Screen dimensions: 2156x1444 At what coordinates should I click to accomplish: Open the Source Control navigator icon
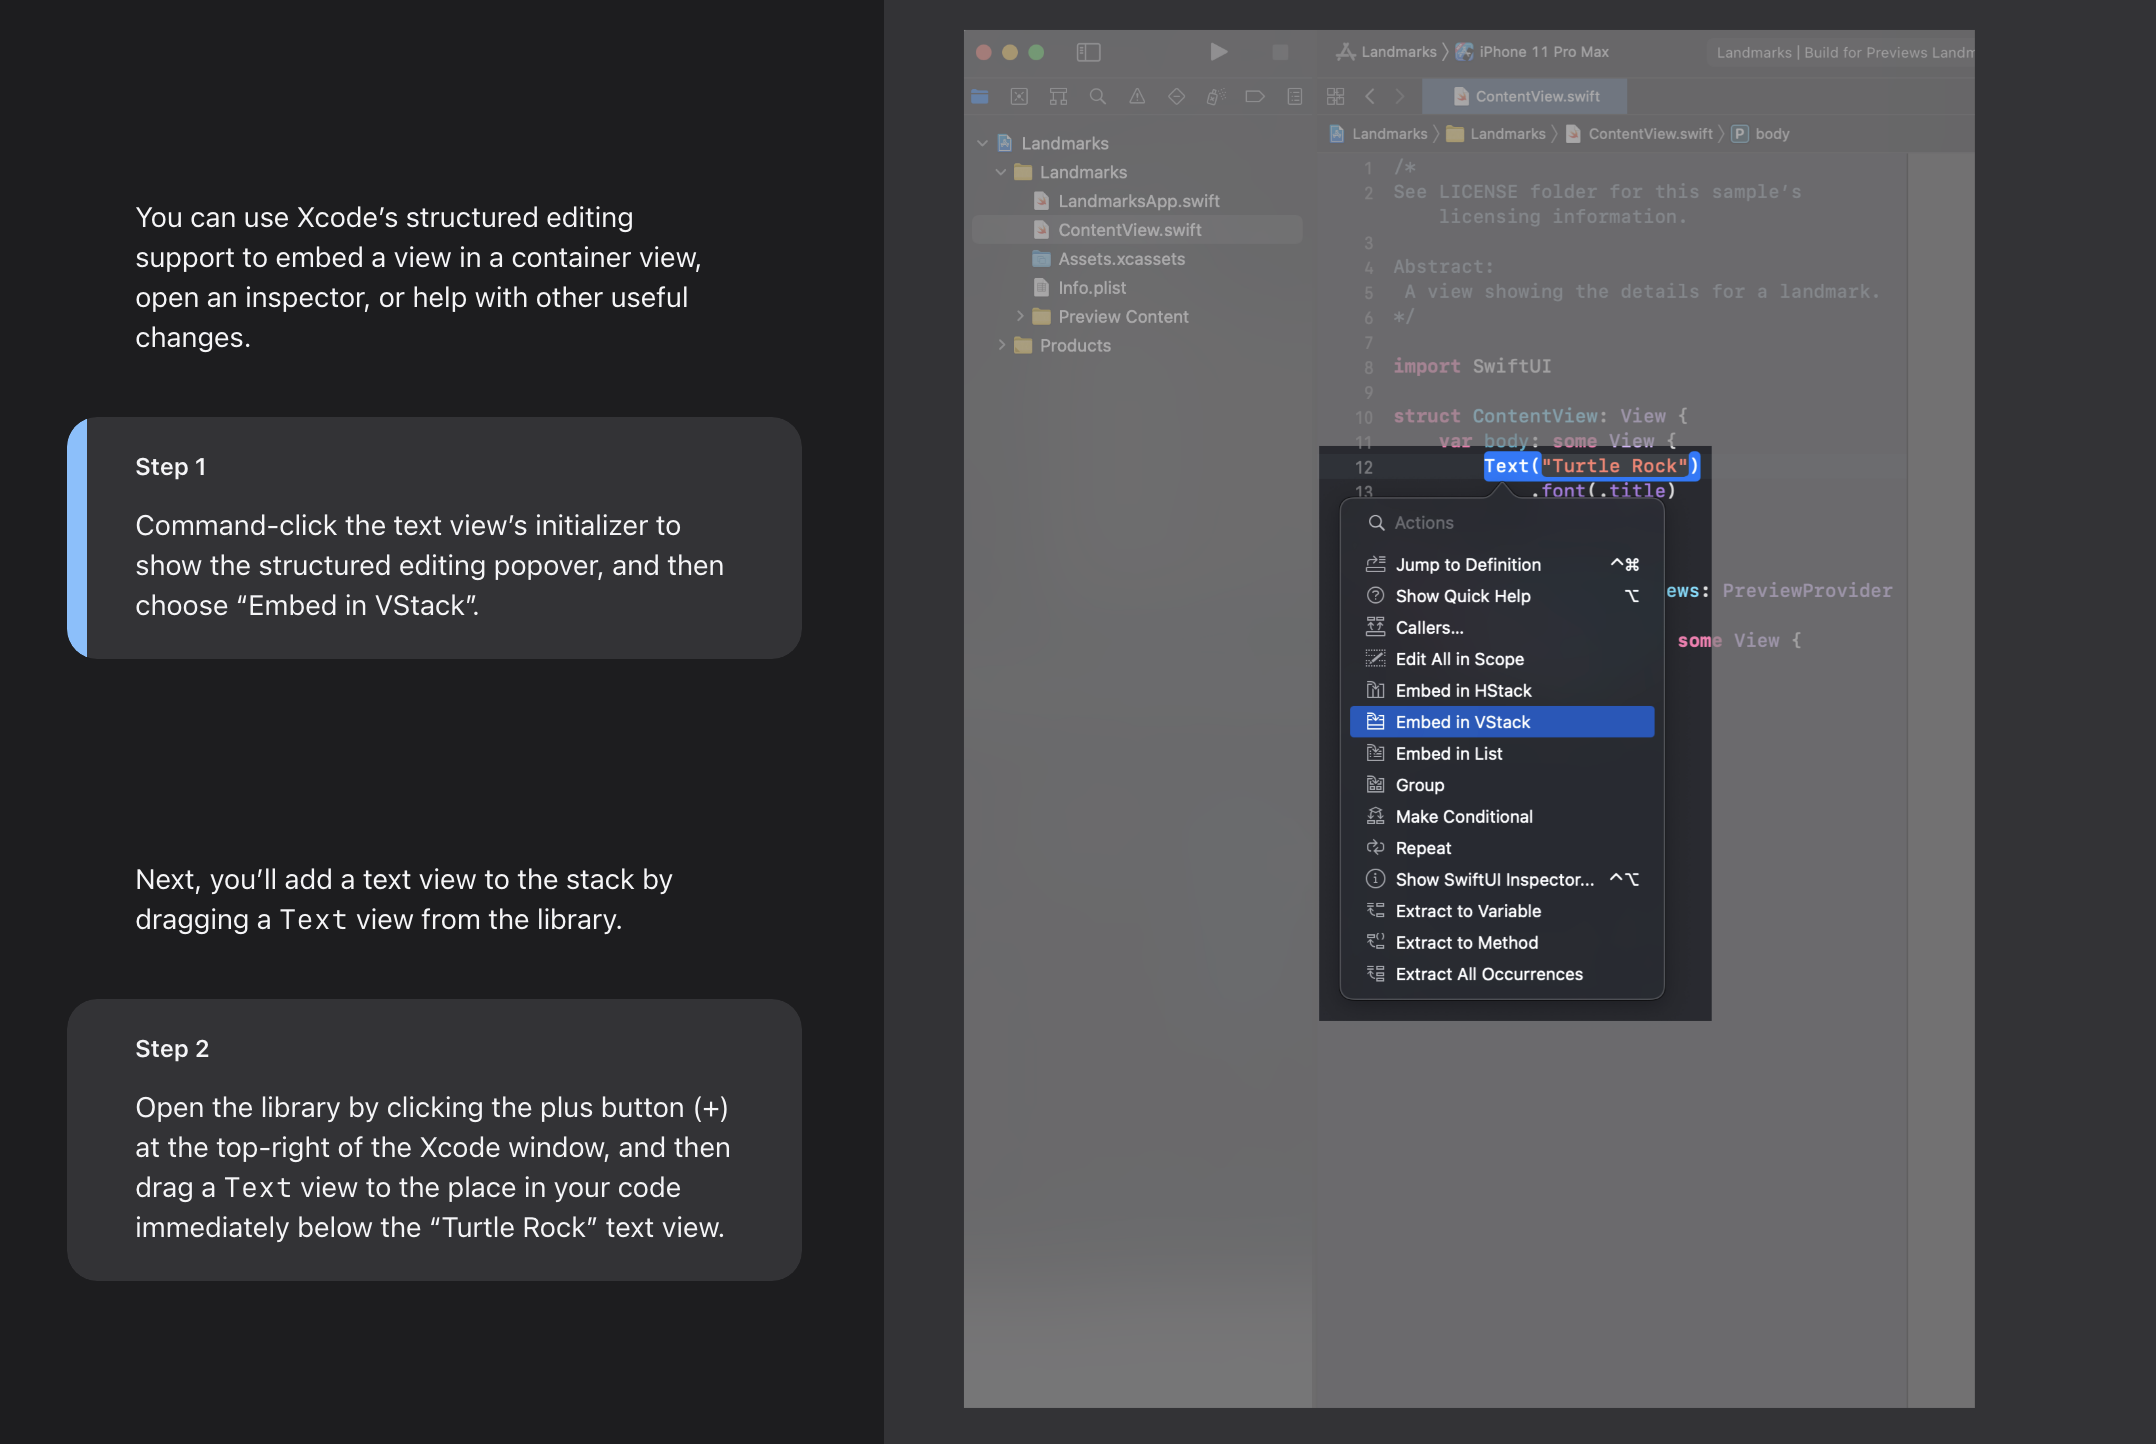[1019, 97]
